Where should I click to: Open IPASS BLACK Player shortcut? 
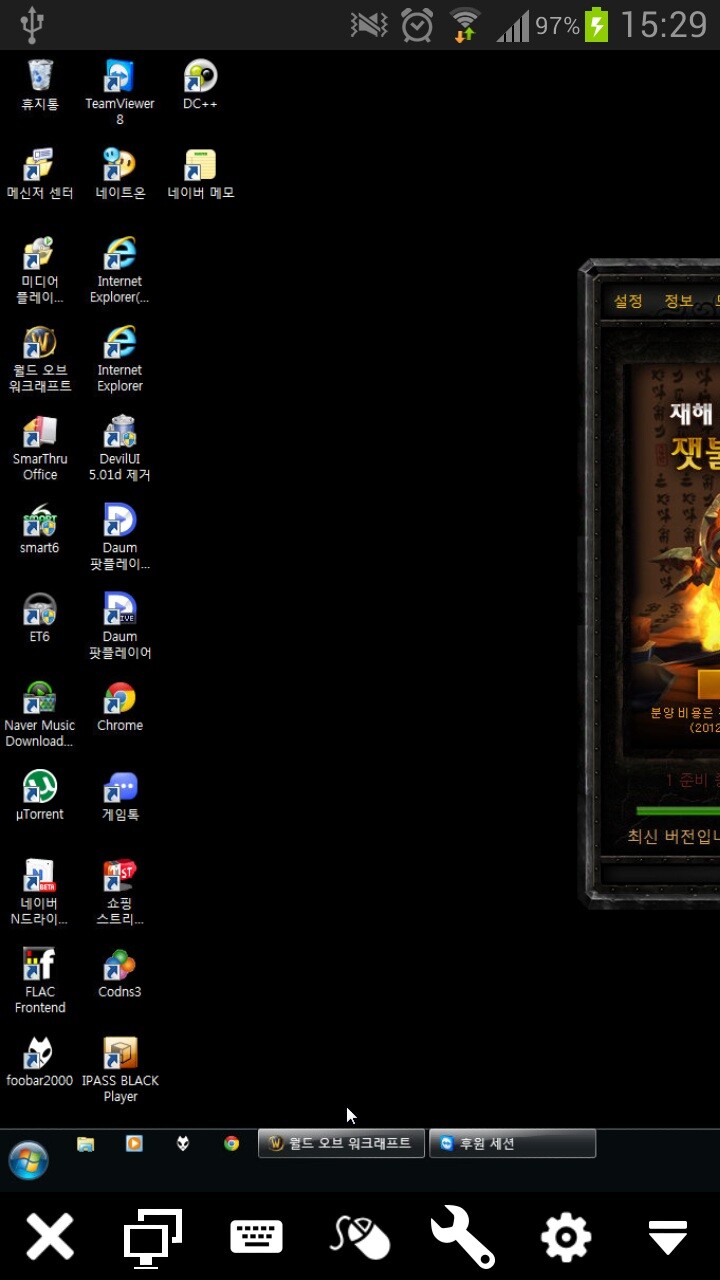120,1070
